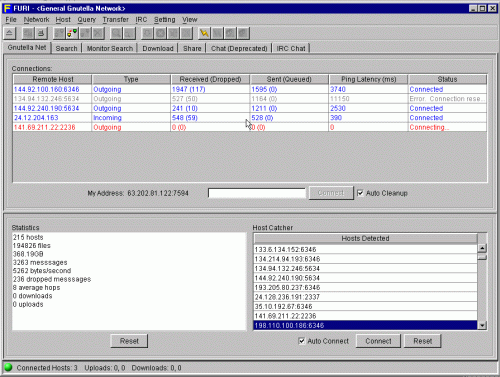500x377 pixels.
Task: Open the IRC menu
Action: pos(141,20)
